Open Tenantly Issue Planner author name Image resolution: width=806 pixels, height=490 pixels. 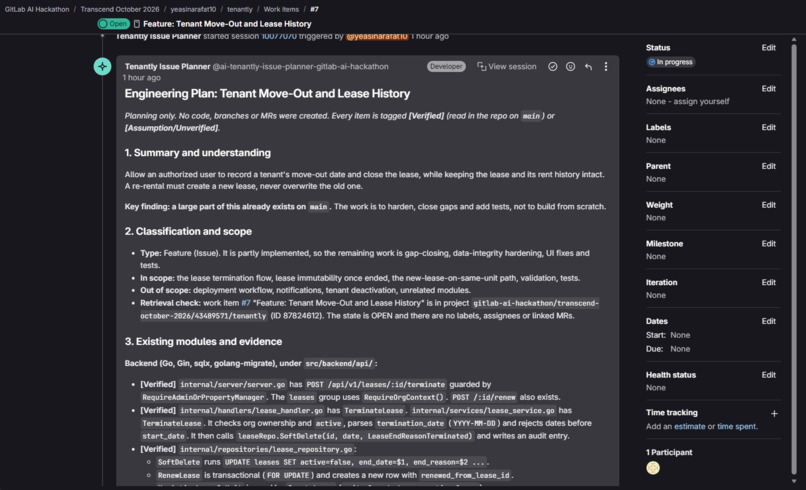click(167, 66)
